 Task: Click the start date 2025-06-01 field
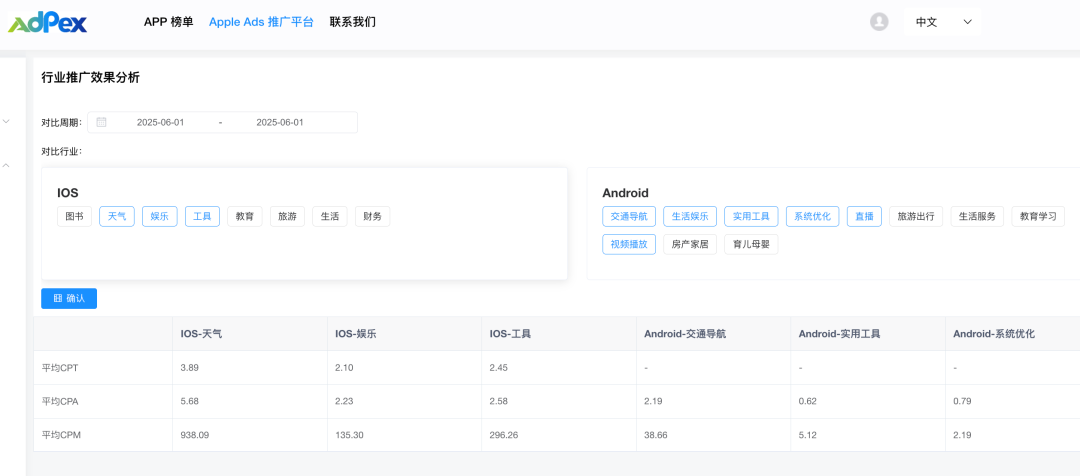click(x=161, y=122)
